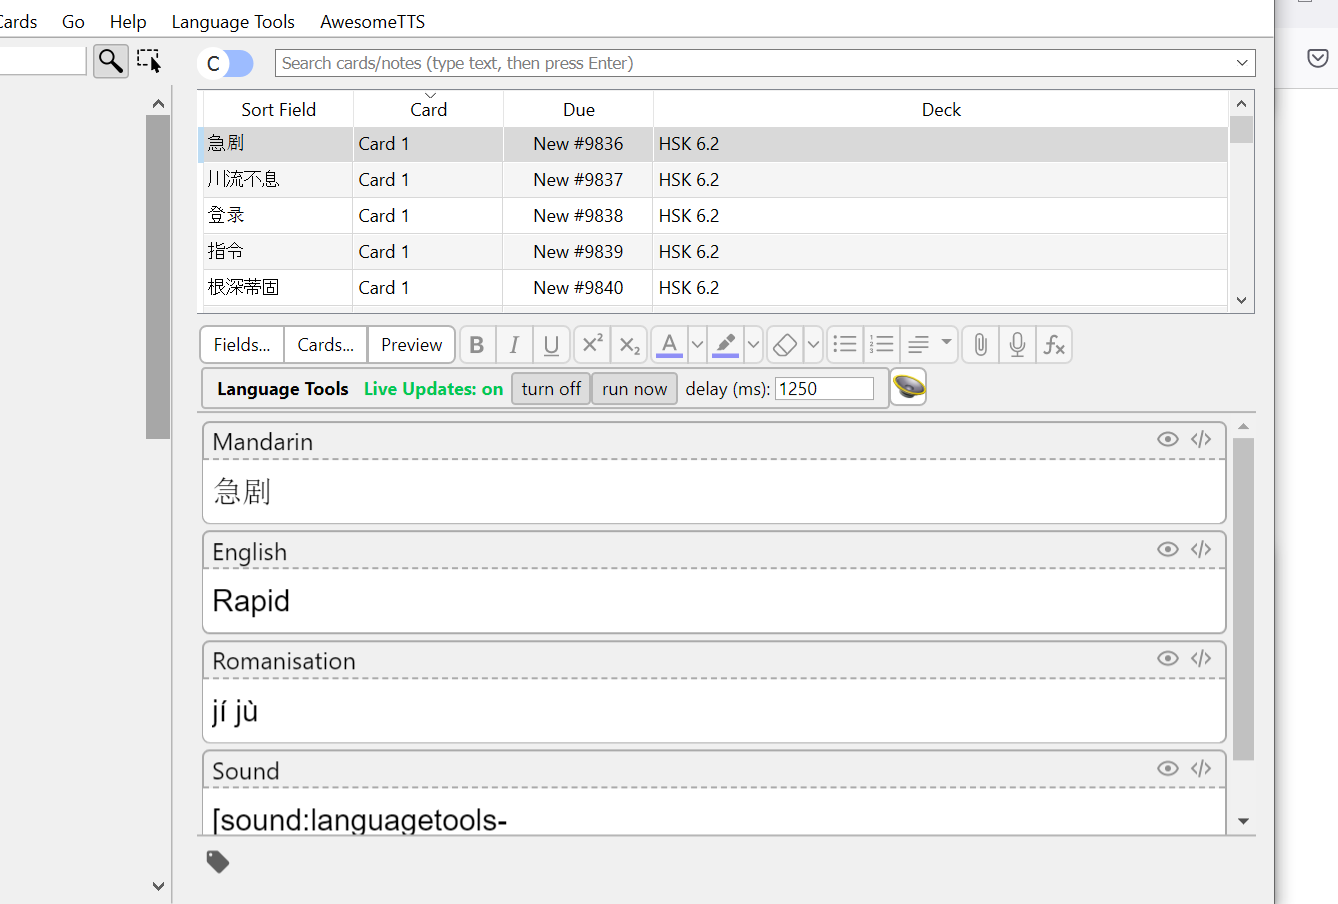1338x904 pixels.
Task: Open the text alignment dropdown
Action: (x=944, y=344)
